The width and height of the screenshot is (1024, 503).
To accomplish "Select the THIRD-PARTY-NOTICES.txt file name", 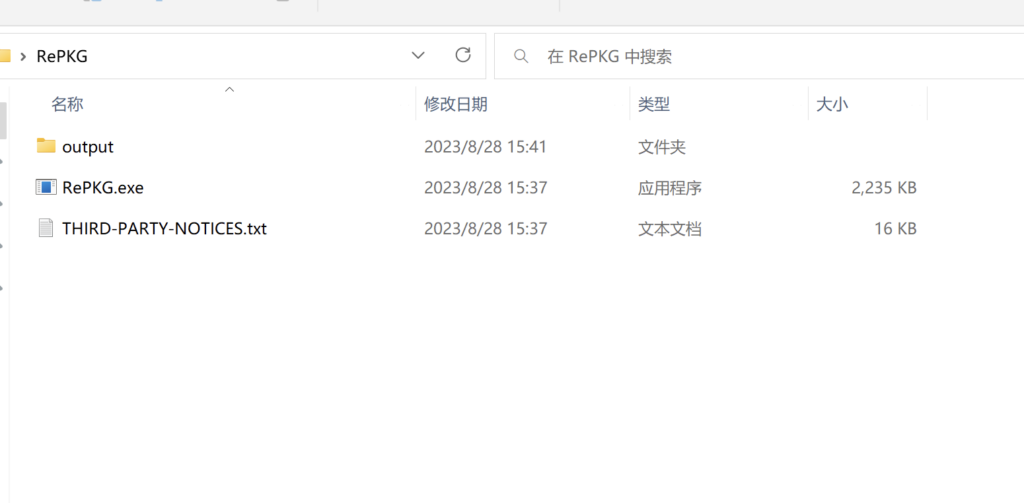I will [164, 229].
